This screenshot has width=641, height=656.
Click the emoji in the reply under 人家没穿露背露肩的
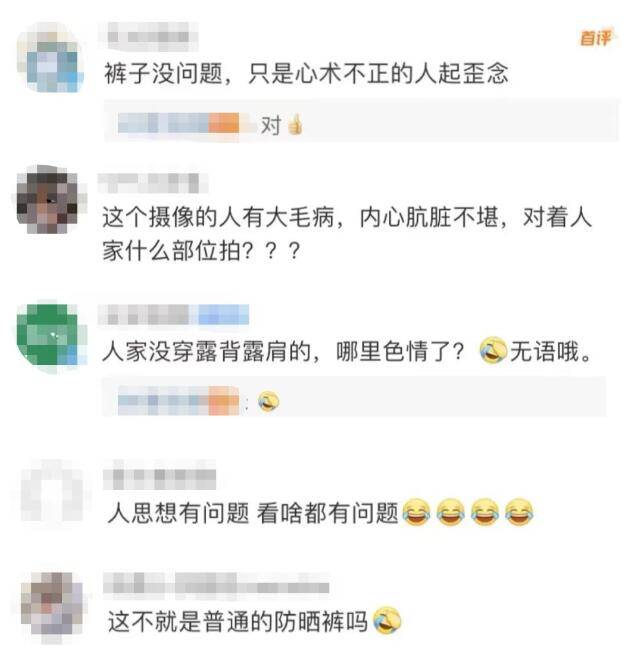[268, 401]
